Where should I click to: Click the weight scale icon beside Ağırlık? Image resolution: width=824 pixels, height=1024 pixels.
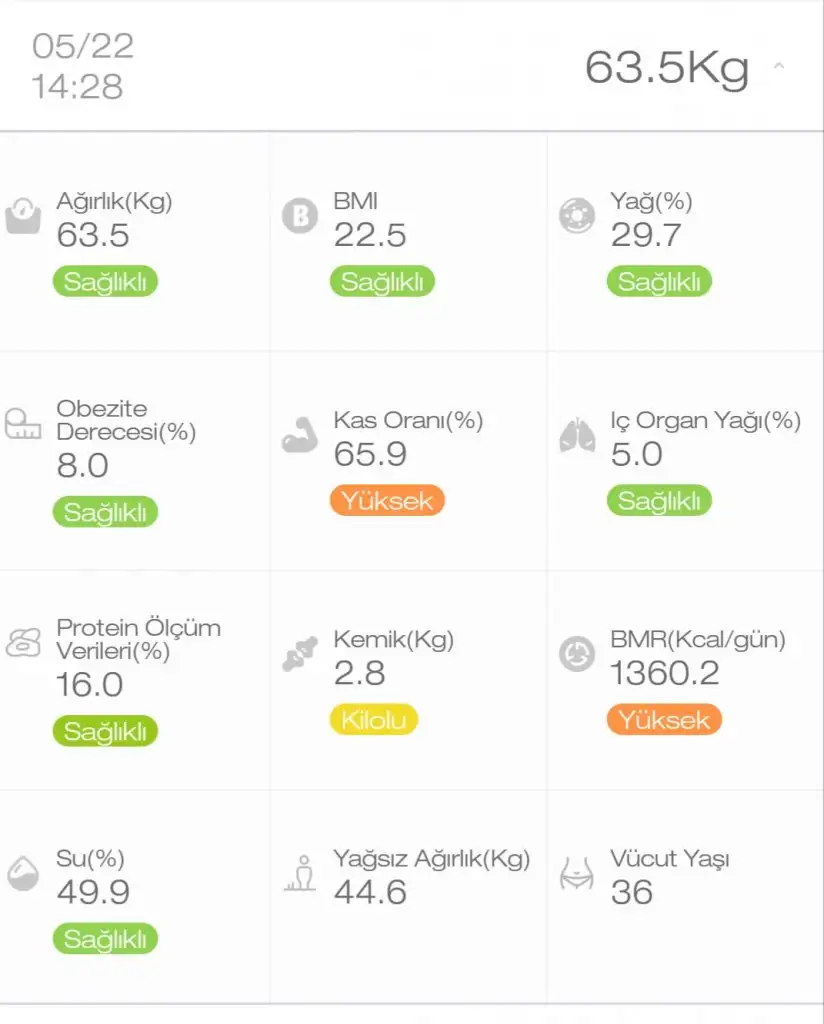tap(23, 214)
